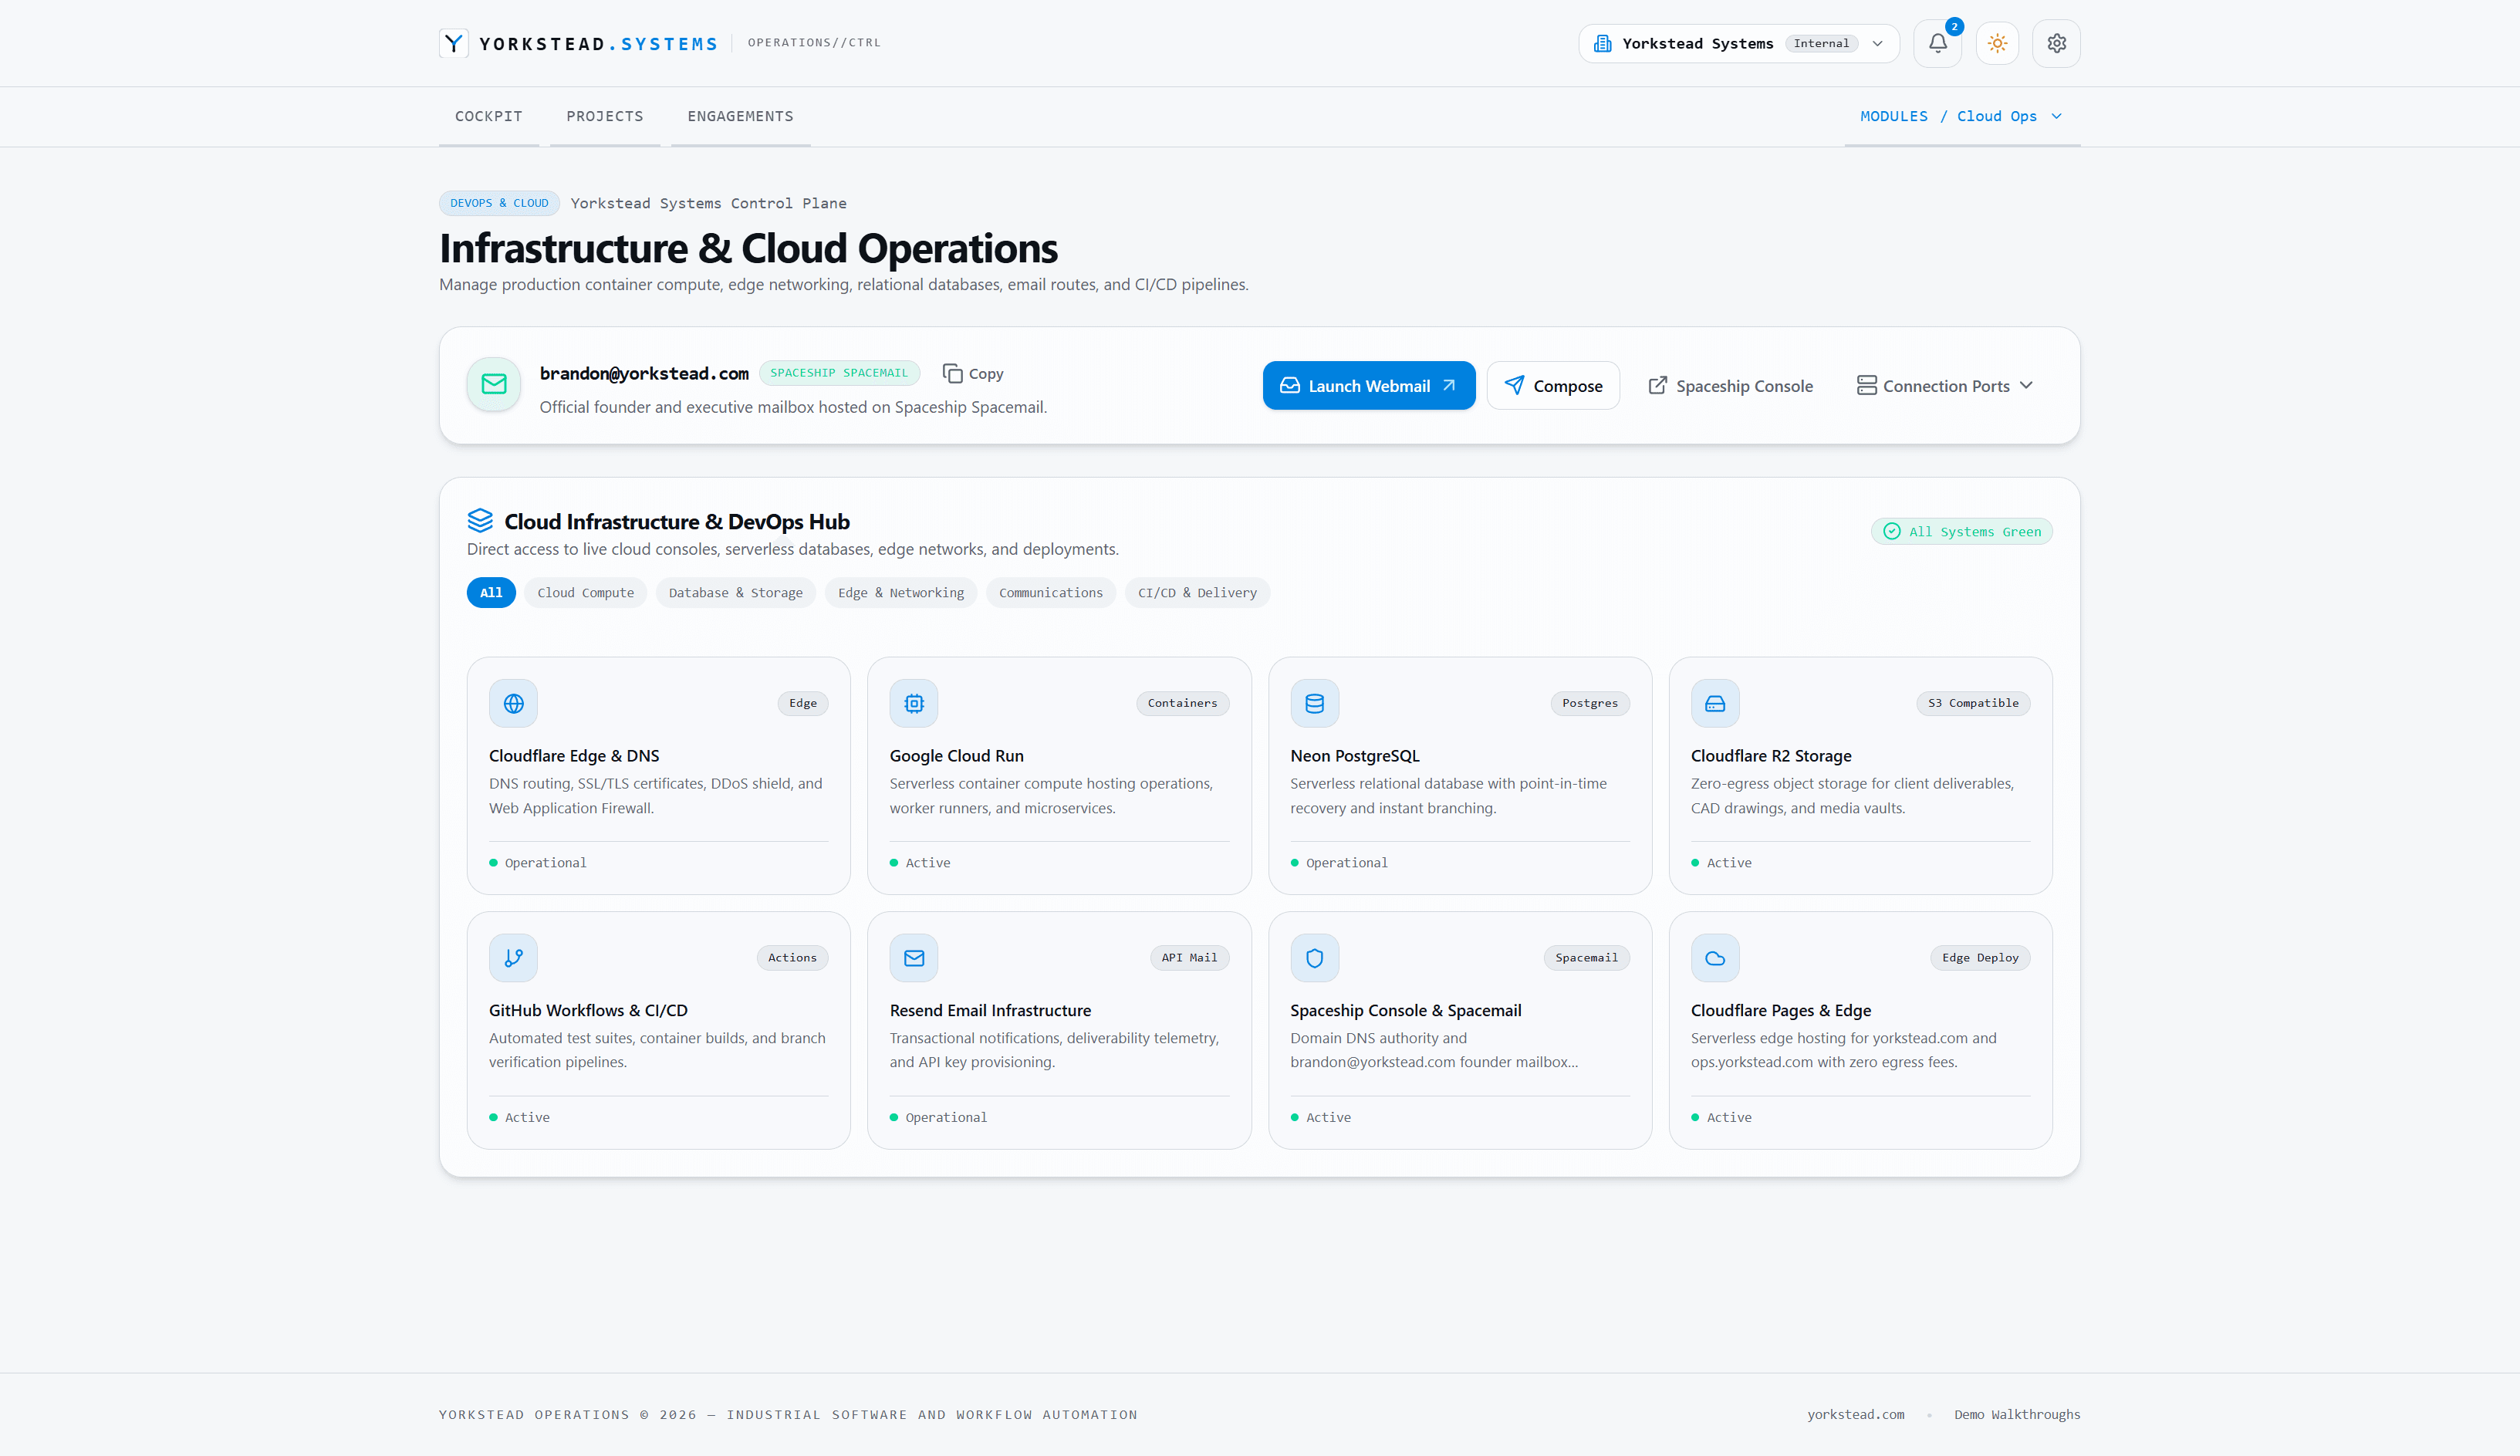Click the All Systems Green status badge
Viewport: 2520px width, 1456px height.
coord(1962,531)
